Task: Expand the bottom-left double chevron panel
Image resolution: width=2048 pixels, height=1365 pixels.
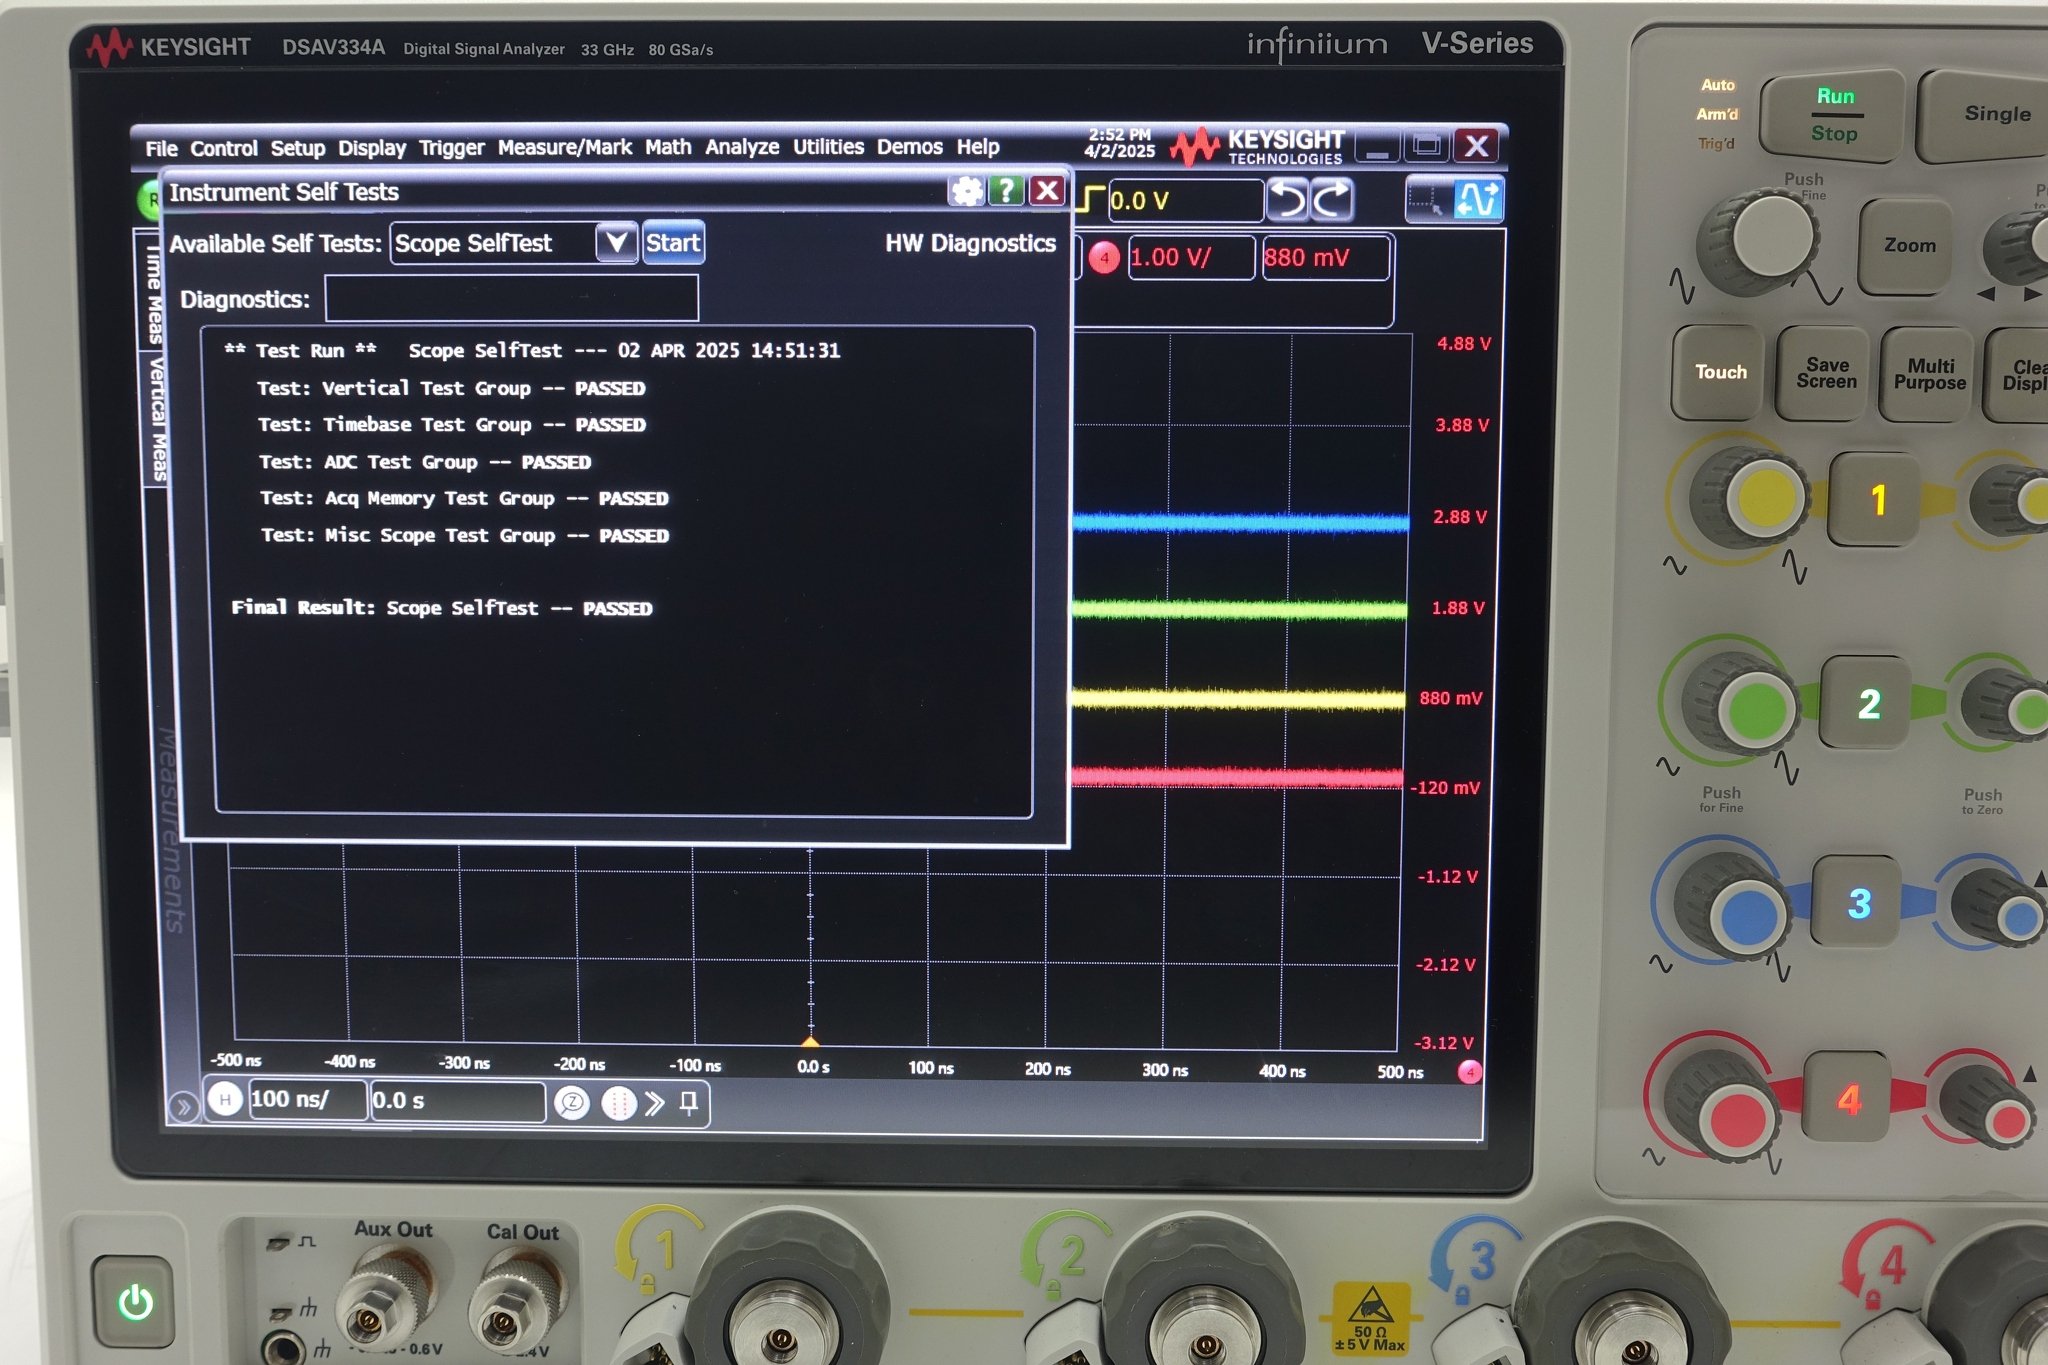Action: 183,1106
